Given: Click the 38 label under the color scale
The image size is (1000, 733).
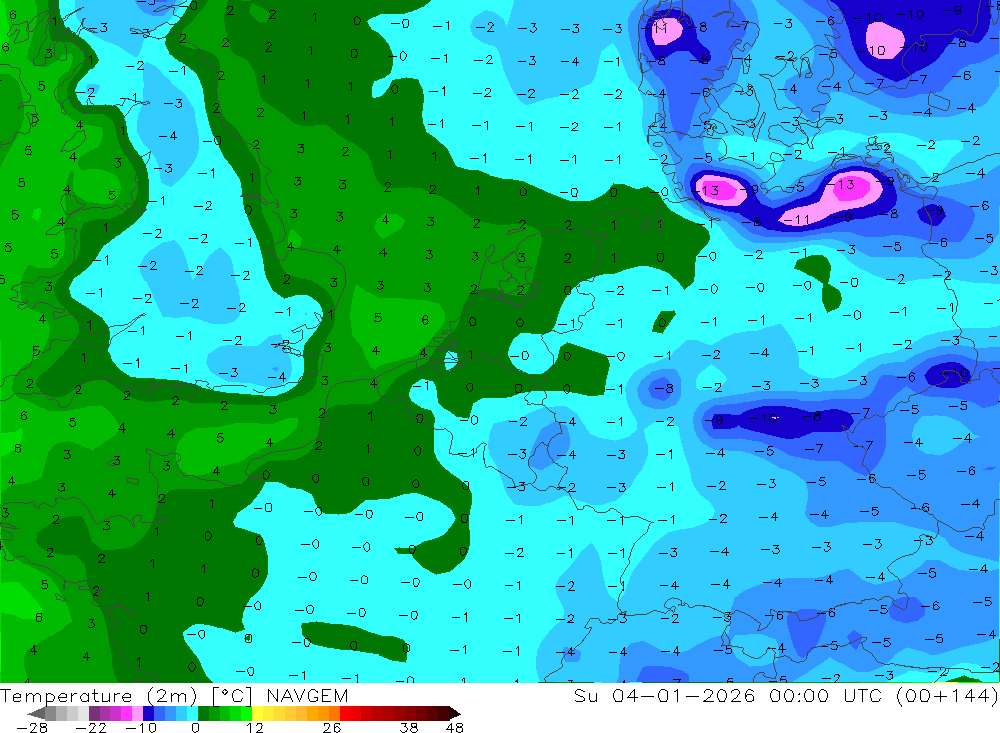Looking at the screenshot, I should tap(409, 728).
